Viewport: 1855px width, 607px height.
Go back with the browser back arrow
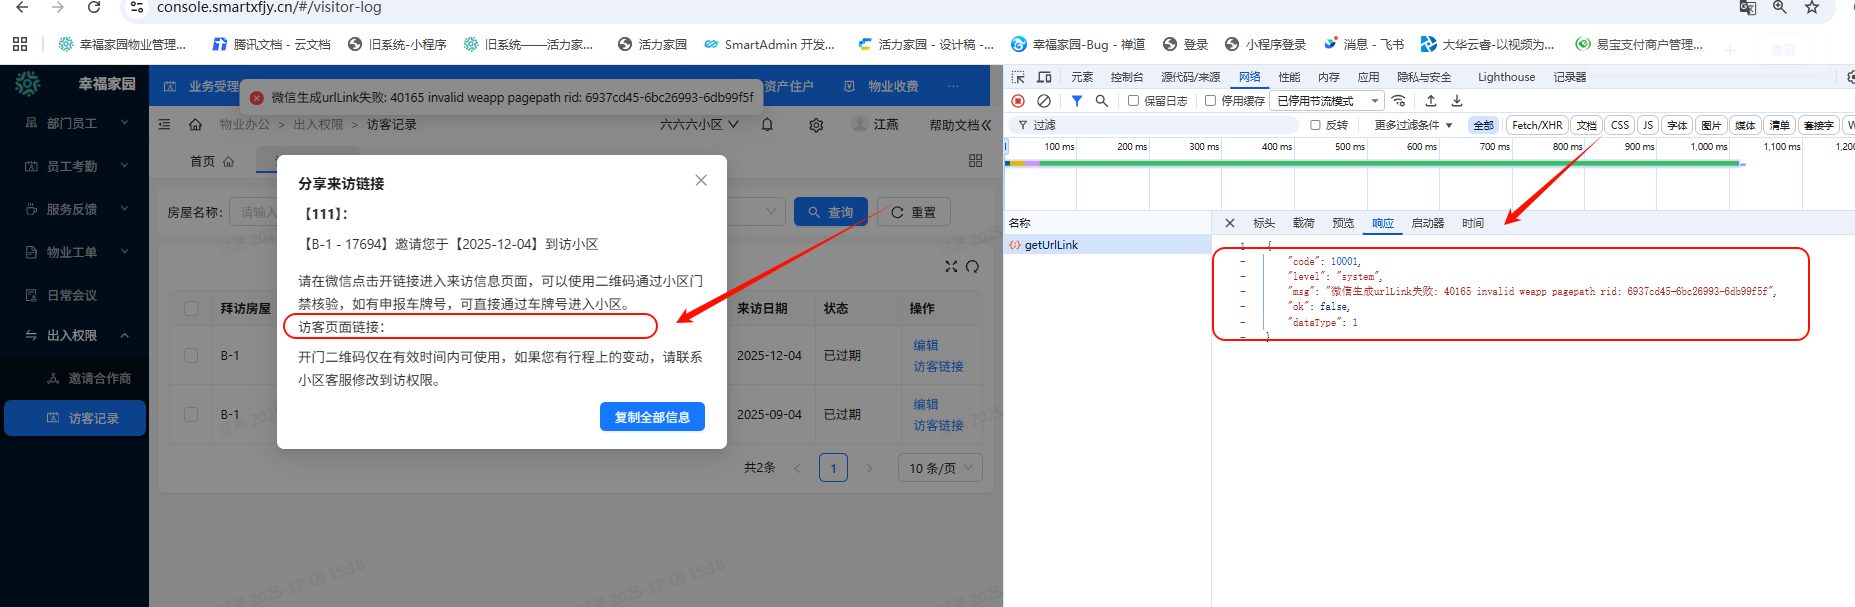[x=22, y=7]
